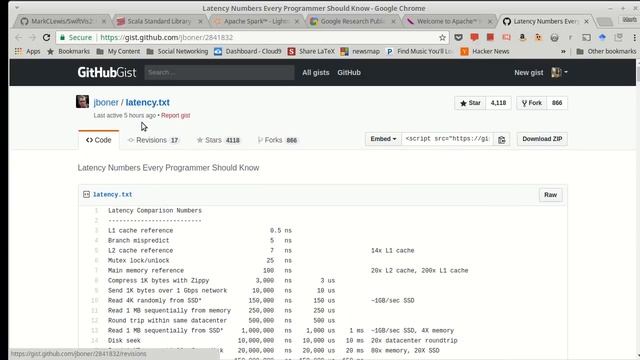Open the My Content bookmark folder
This screenshot has height=360, width=640.
pos(118,51)
